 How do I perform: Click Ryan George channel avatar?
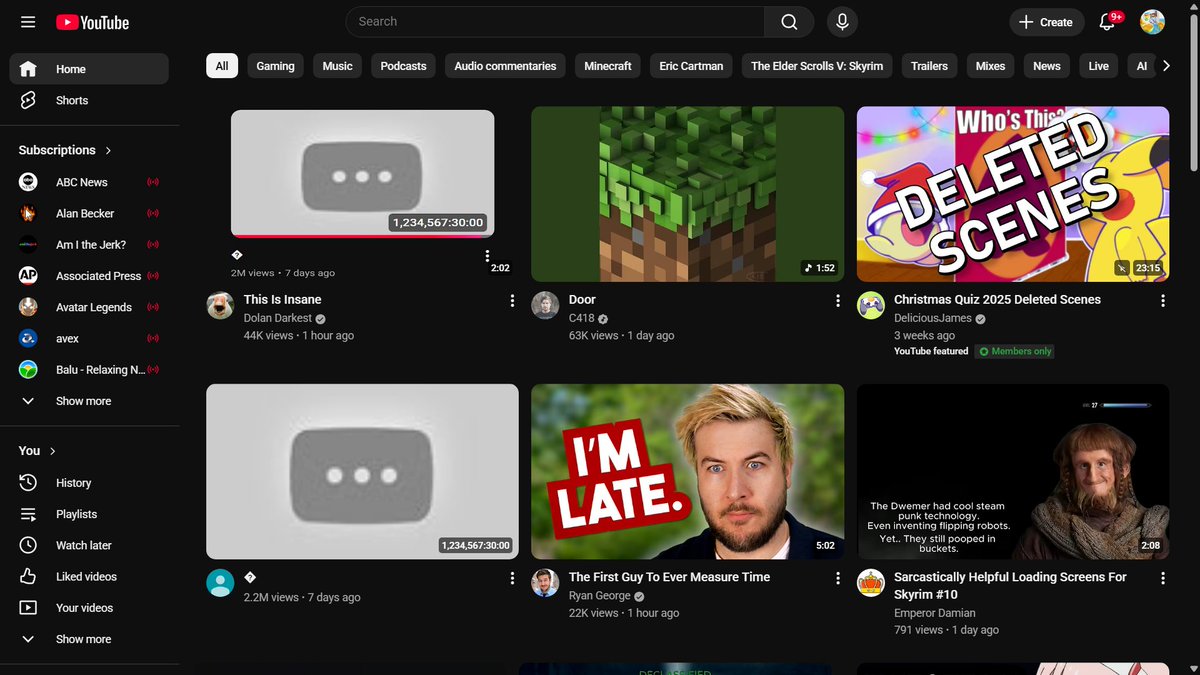point(545,583)
